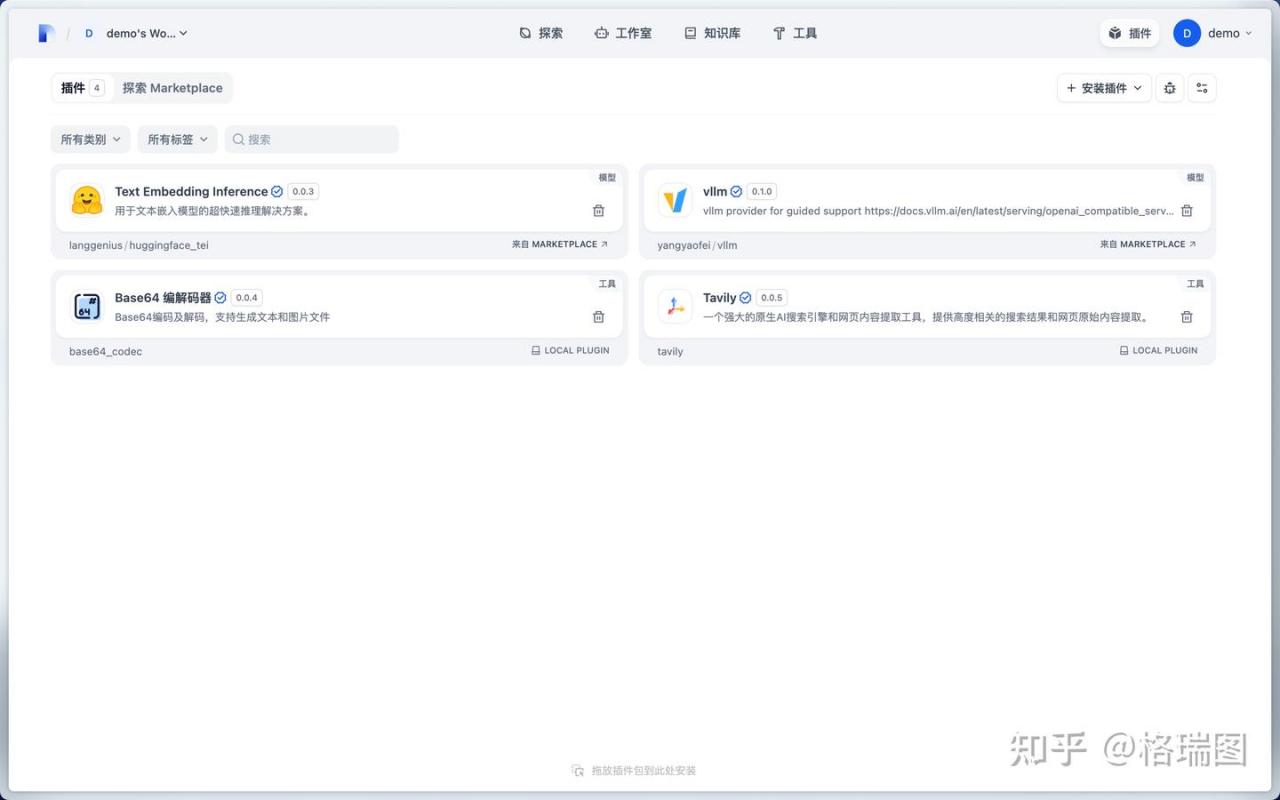
Task: Click the tavily identifier text in footer
Action: (670, 351)
